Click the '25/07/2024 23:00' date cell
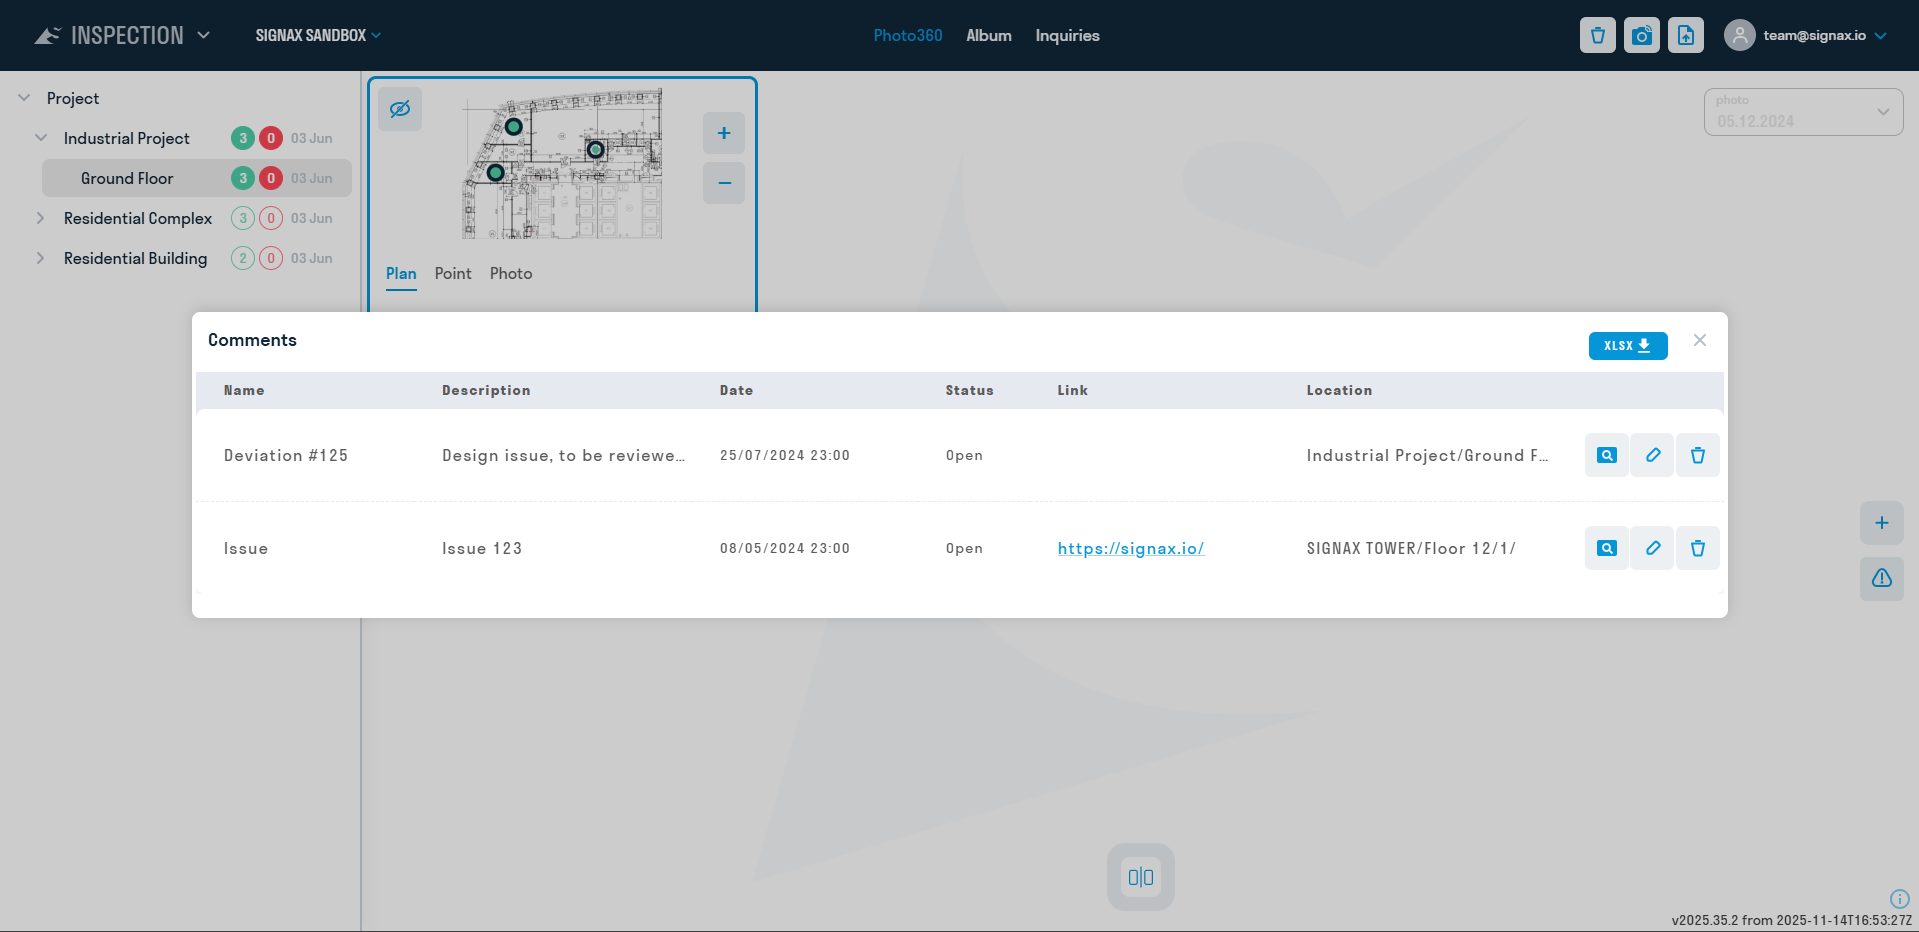This screenshot has width=1919, height=932. click(785, 455)
